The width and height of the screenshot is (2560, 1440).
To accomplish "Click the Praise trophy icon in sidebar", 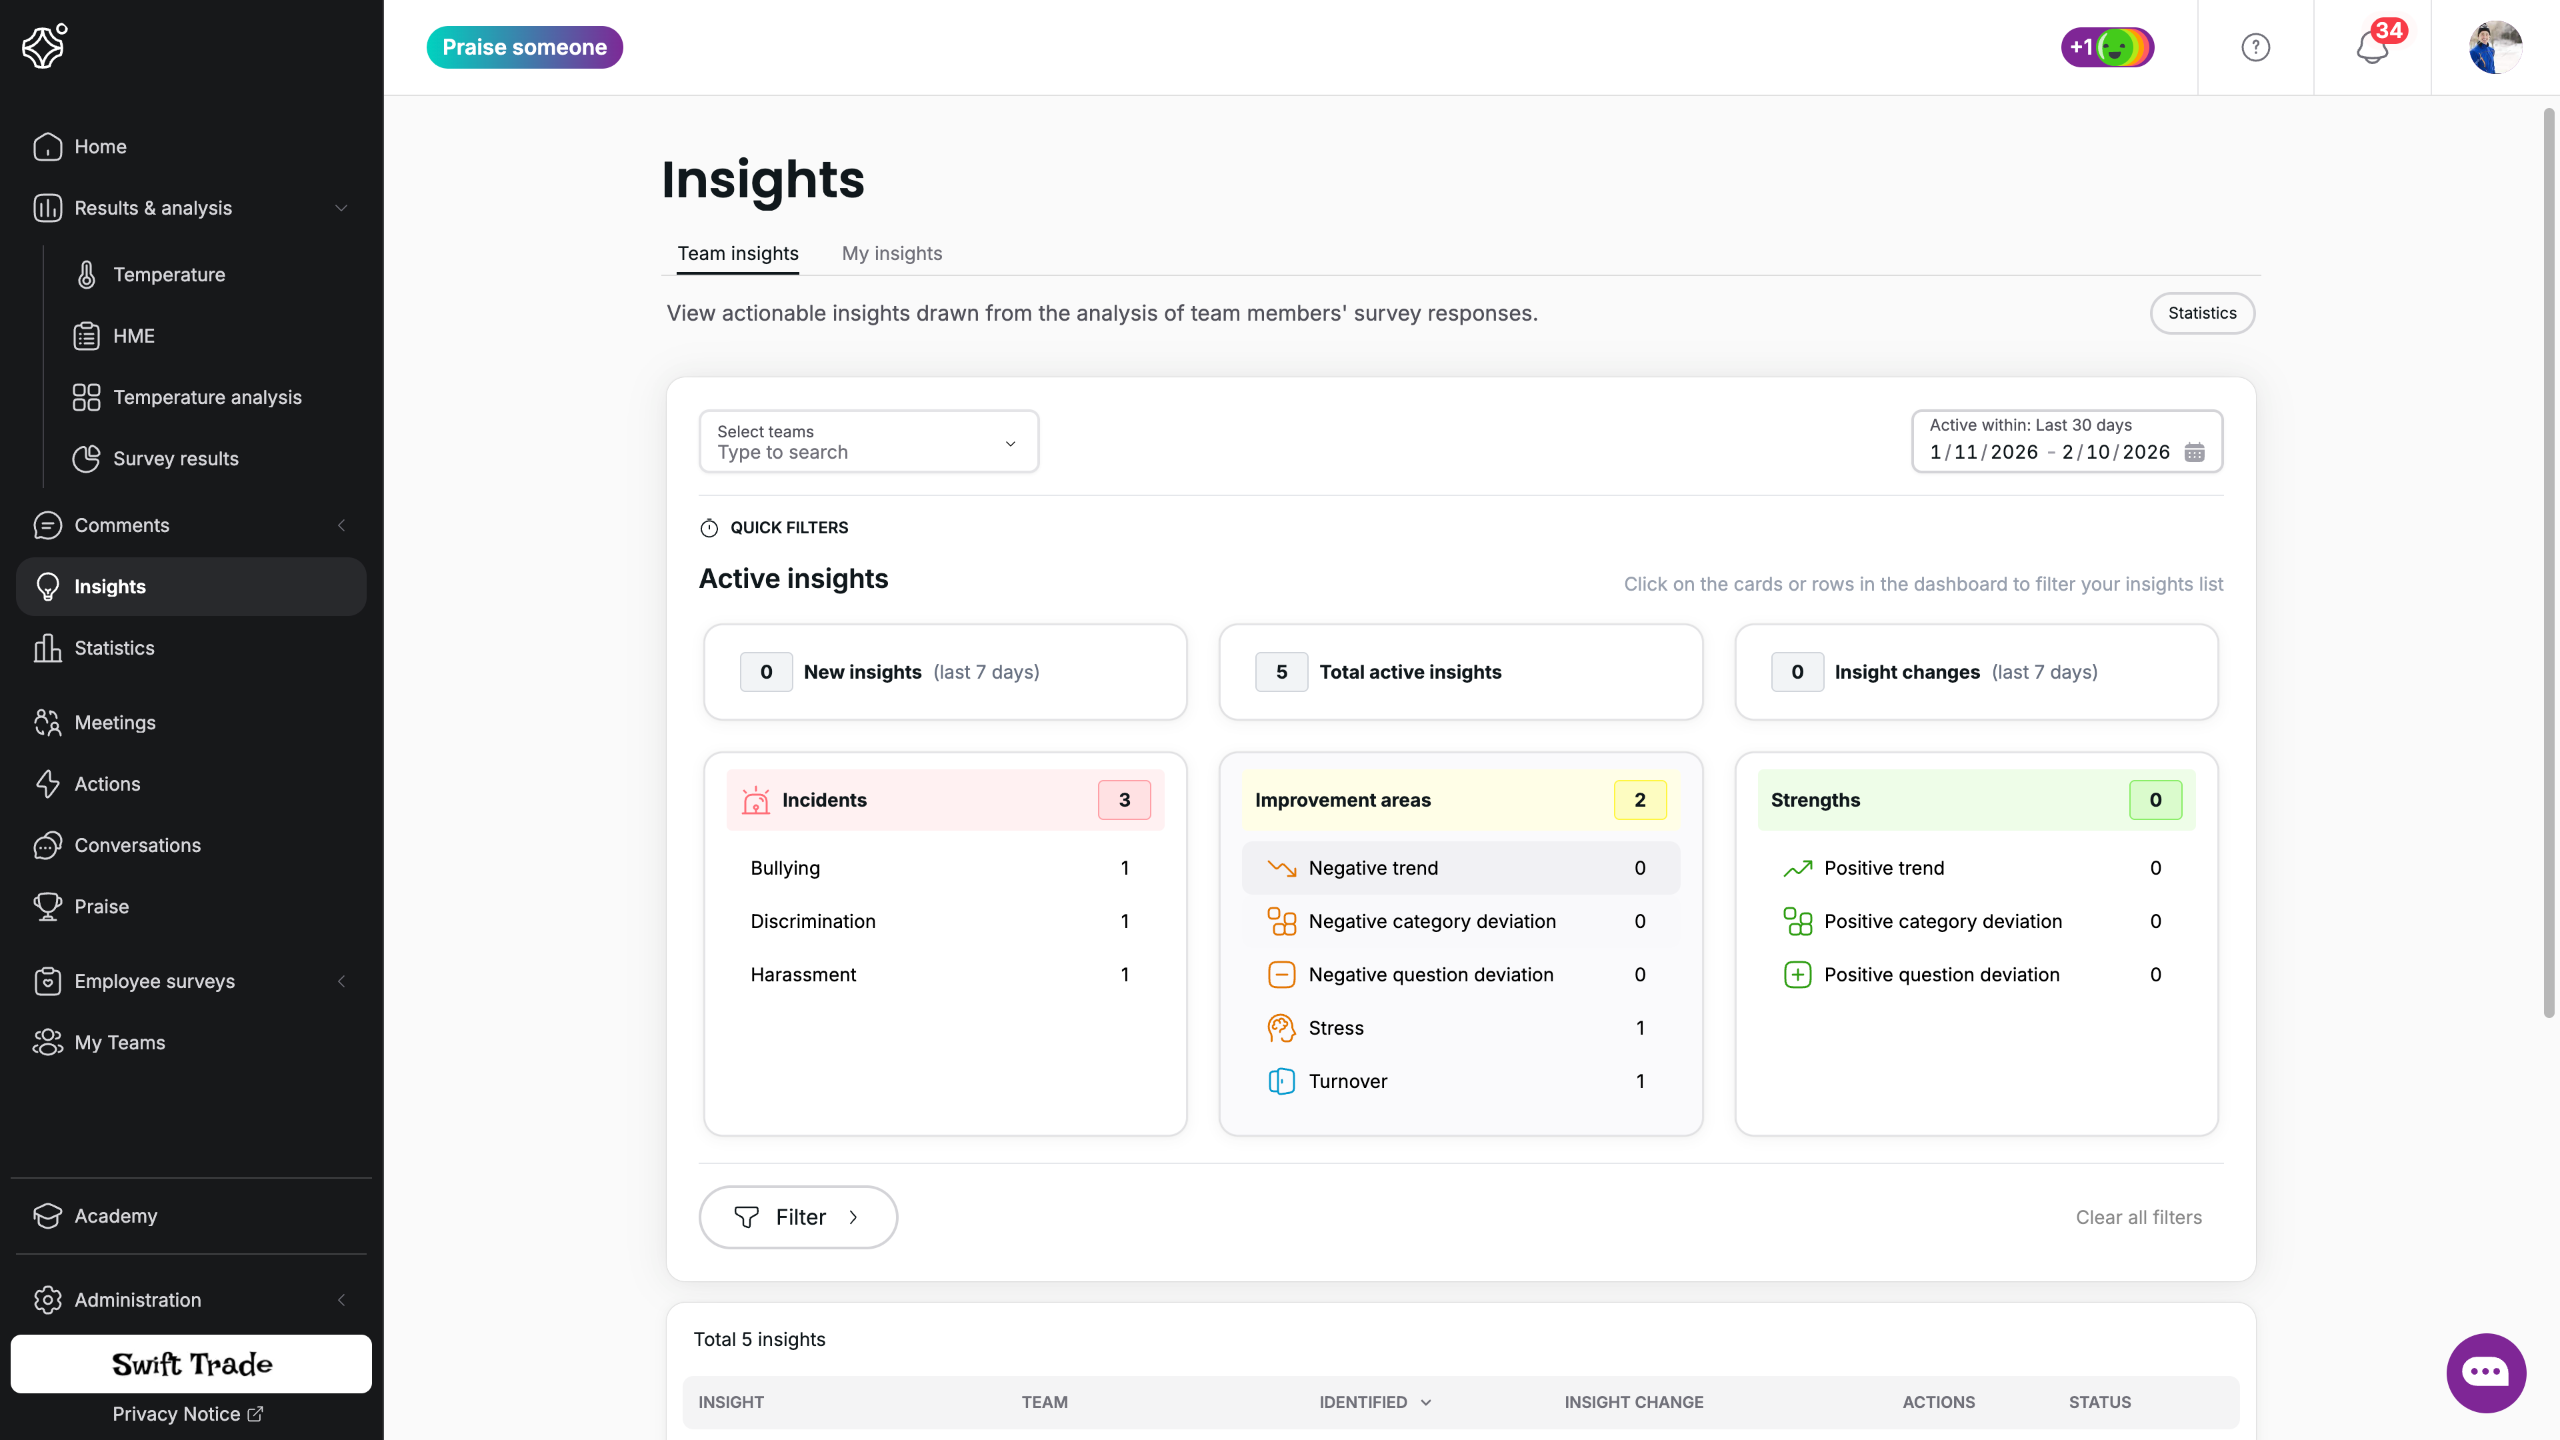I will pyautogui.click(x=47, y=906).
